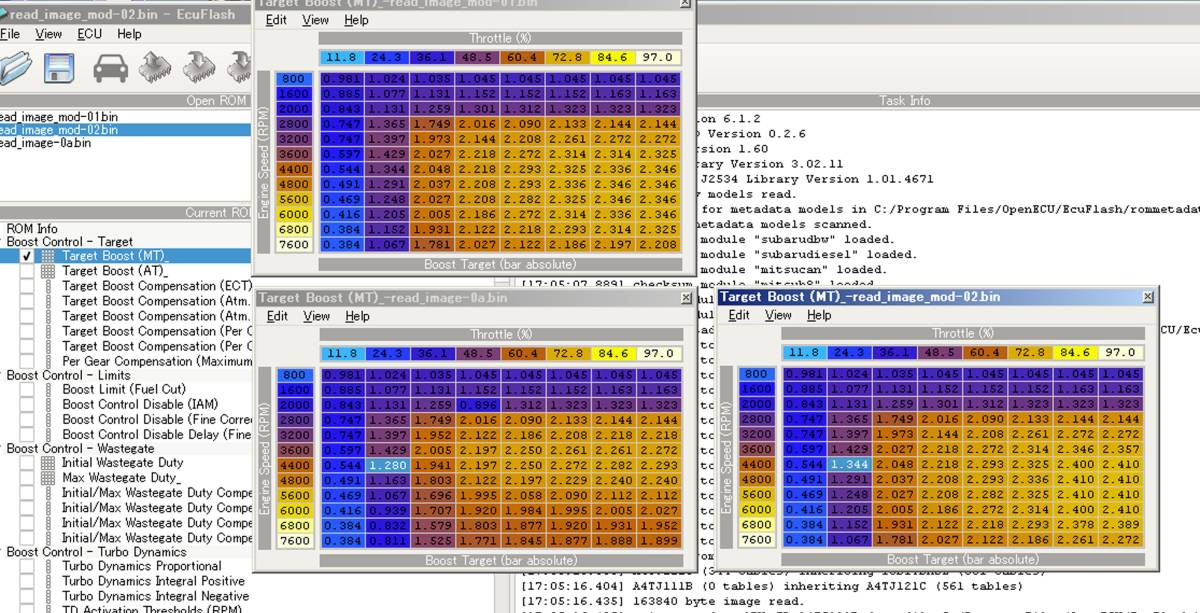Viewport: 1200px width, 613px height.
Task: Close the read_image_mod-02.bin Target Boost window
Action: [1148, 297]
